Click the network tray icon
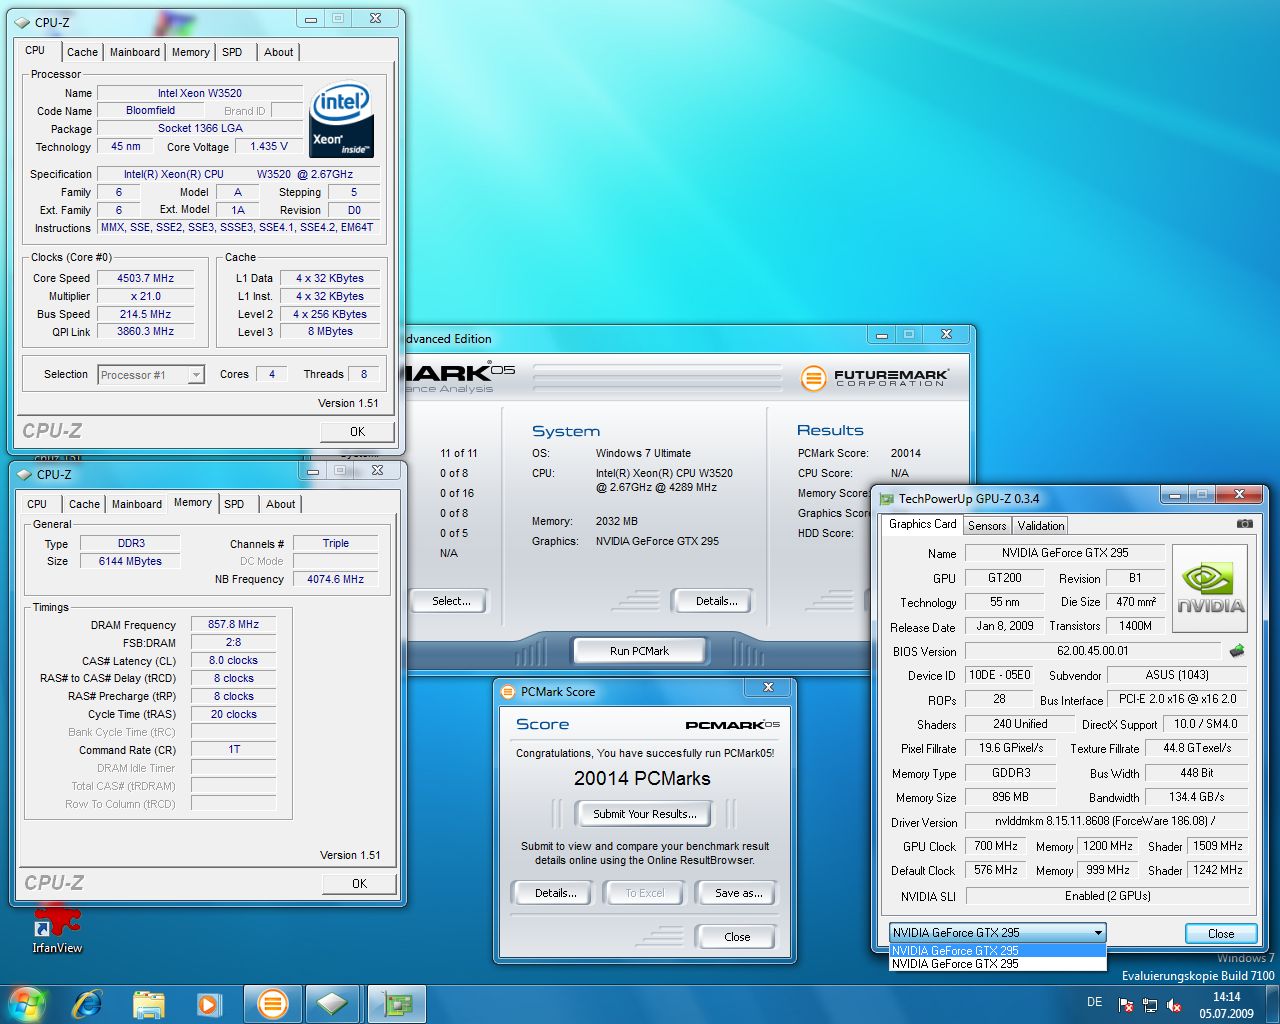Screen dimensions: 1280x1024 (x=1150, y=1005)
